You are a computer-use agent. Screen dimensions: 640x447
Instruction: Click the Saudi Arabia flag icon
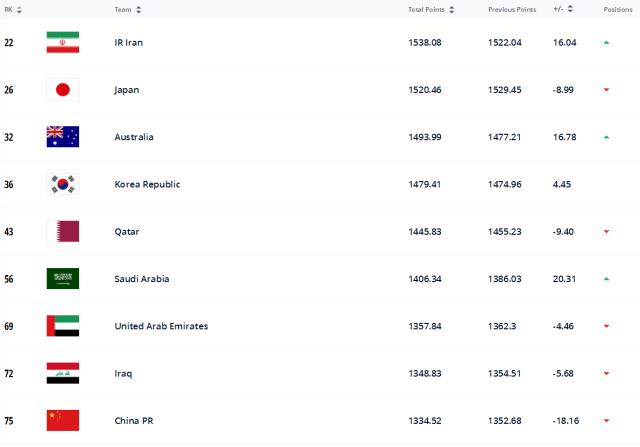pyautogui.click(x=62, y=279)
